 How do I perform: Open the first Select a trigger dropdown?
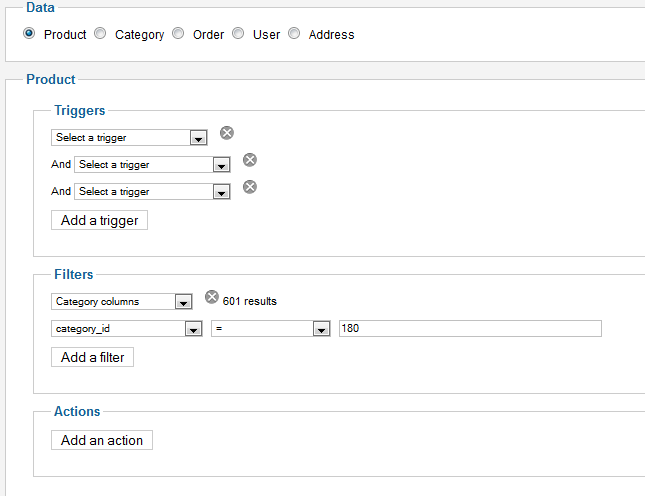coord(129,137)
